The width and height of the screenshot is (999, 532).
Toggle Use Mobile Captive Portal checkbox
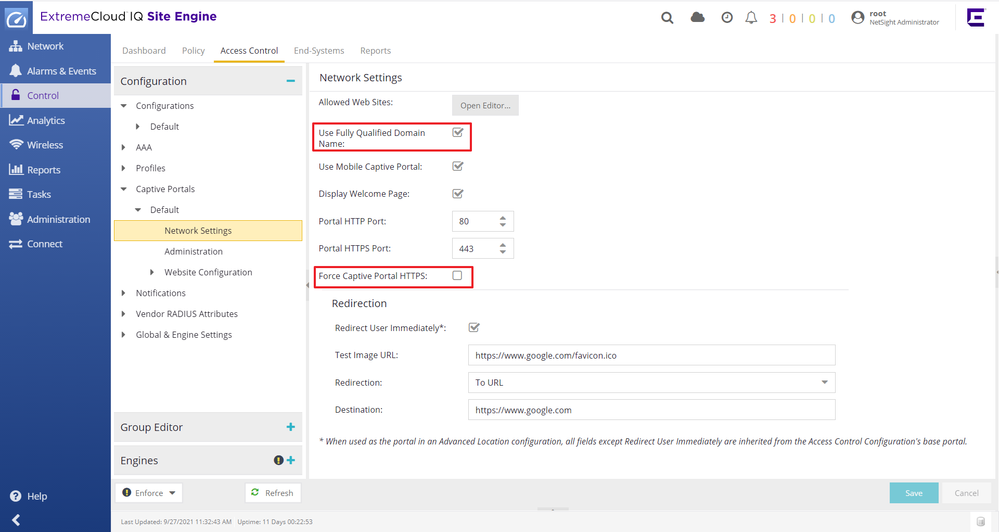click(x=457, y=166)
